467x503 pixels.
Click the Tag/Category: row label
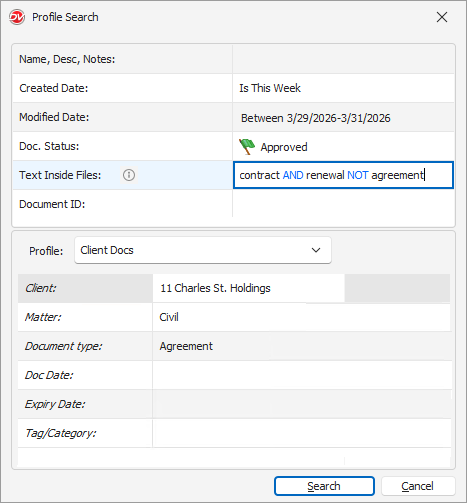61,433
